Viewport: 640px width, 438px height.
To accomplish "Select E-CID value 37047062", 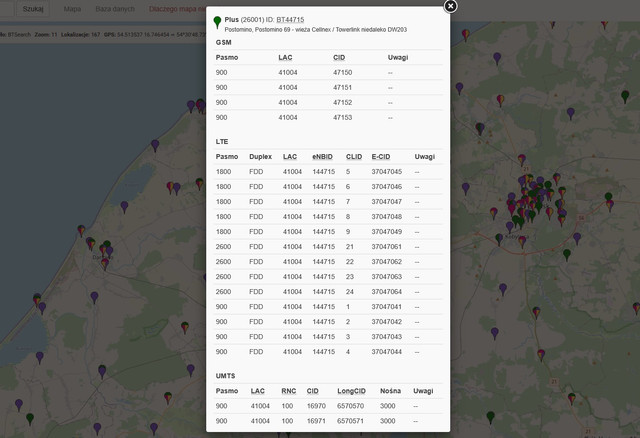I will (x=387, y=262).
